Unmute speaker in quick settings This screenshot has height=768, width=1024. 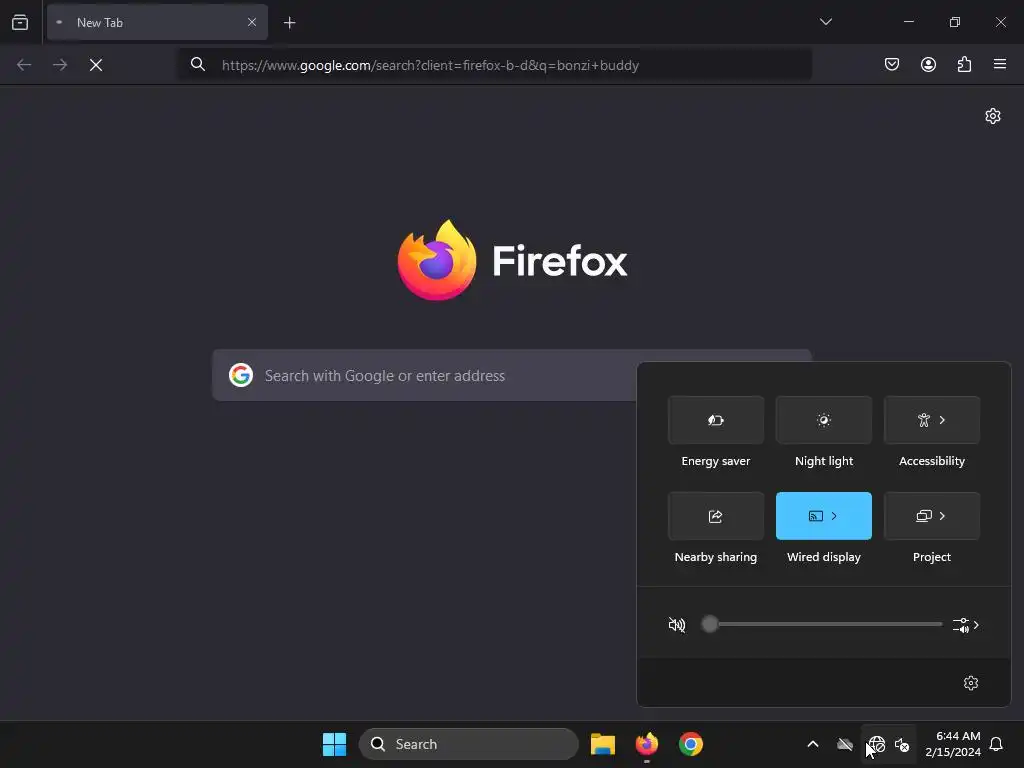pos(677,625)
